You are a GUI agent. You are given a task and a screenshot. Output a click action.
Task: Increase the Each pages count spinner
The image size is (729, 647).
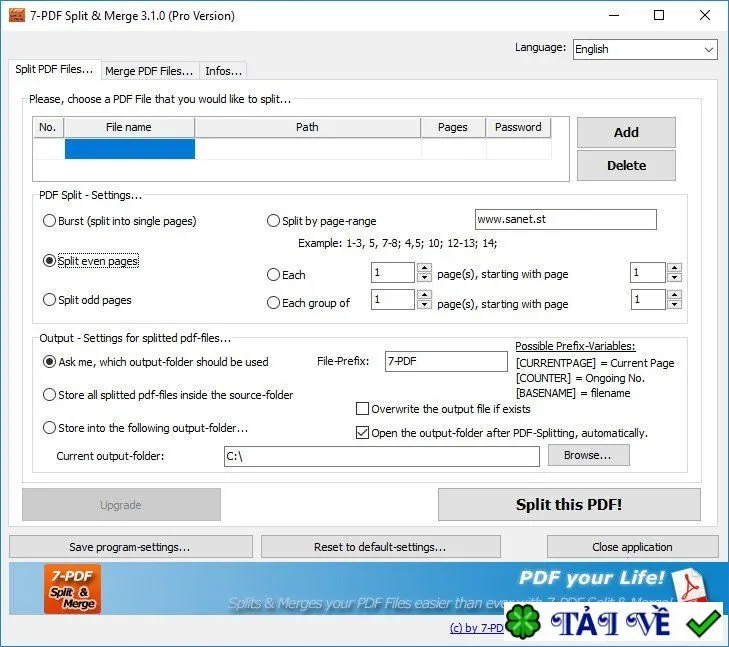pyautogui.click(x=424, y=268)
